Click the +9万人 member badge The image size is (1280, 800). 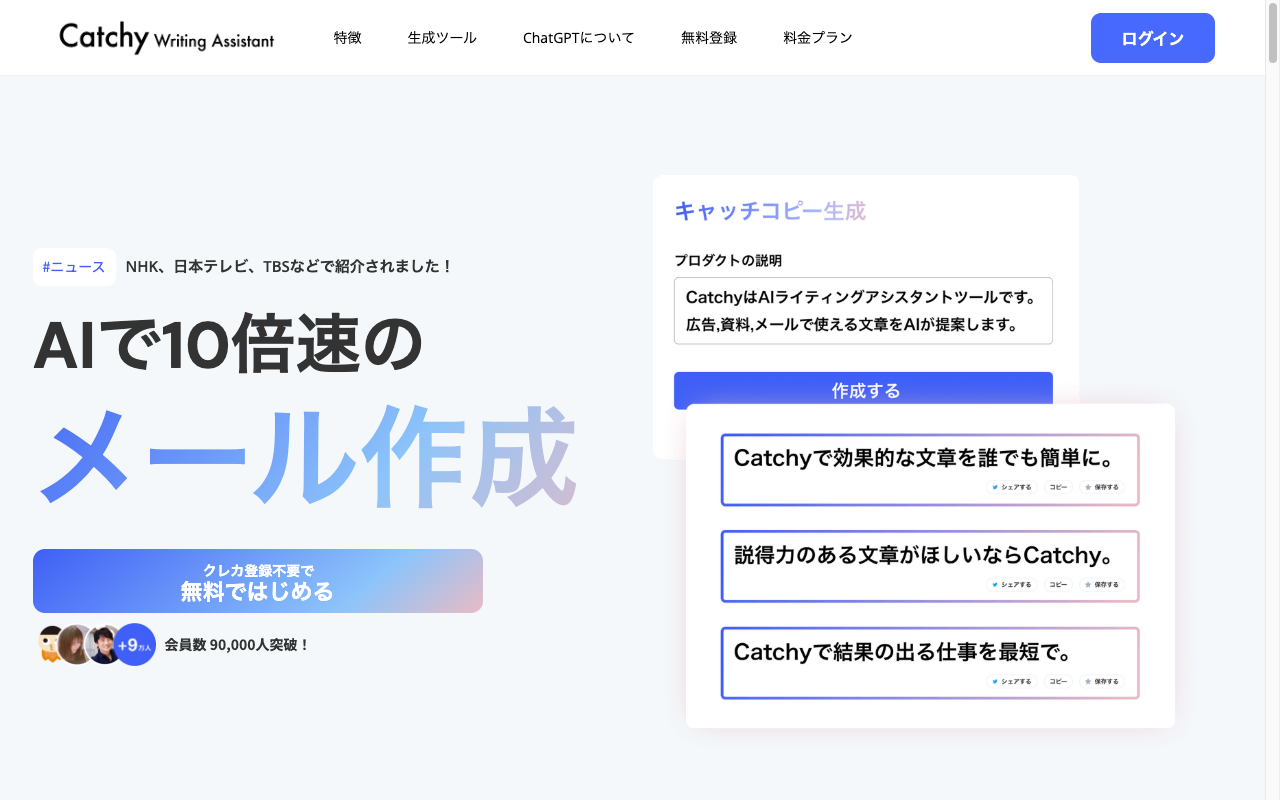coord(135,645)
